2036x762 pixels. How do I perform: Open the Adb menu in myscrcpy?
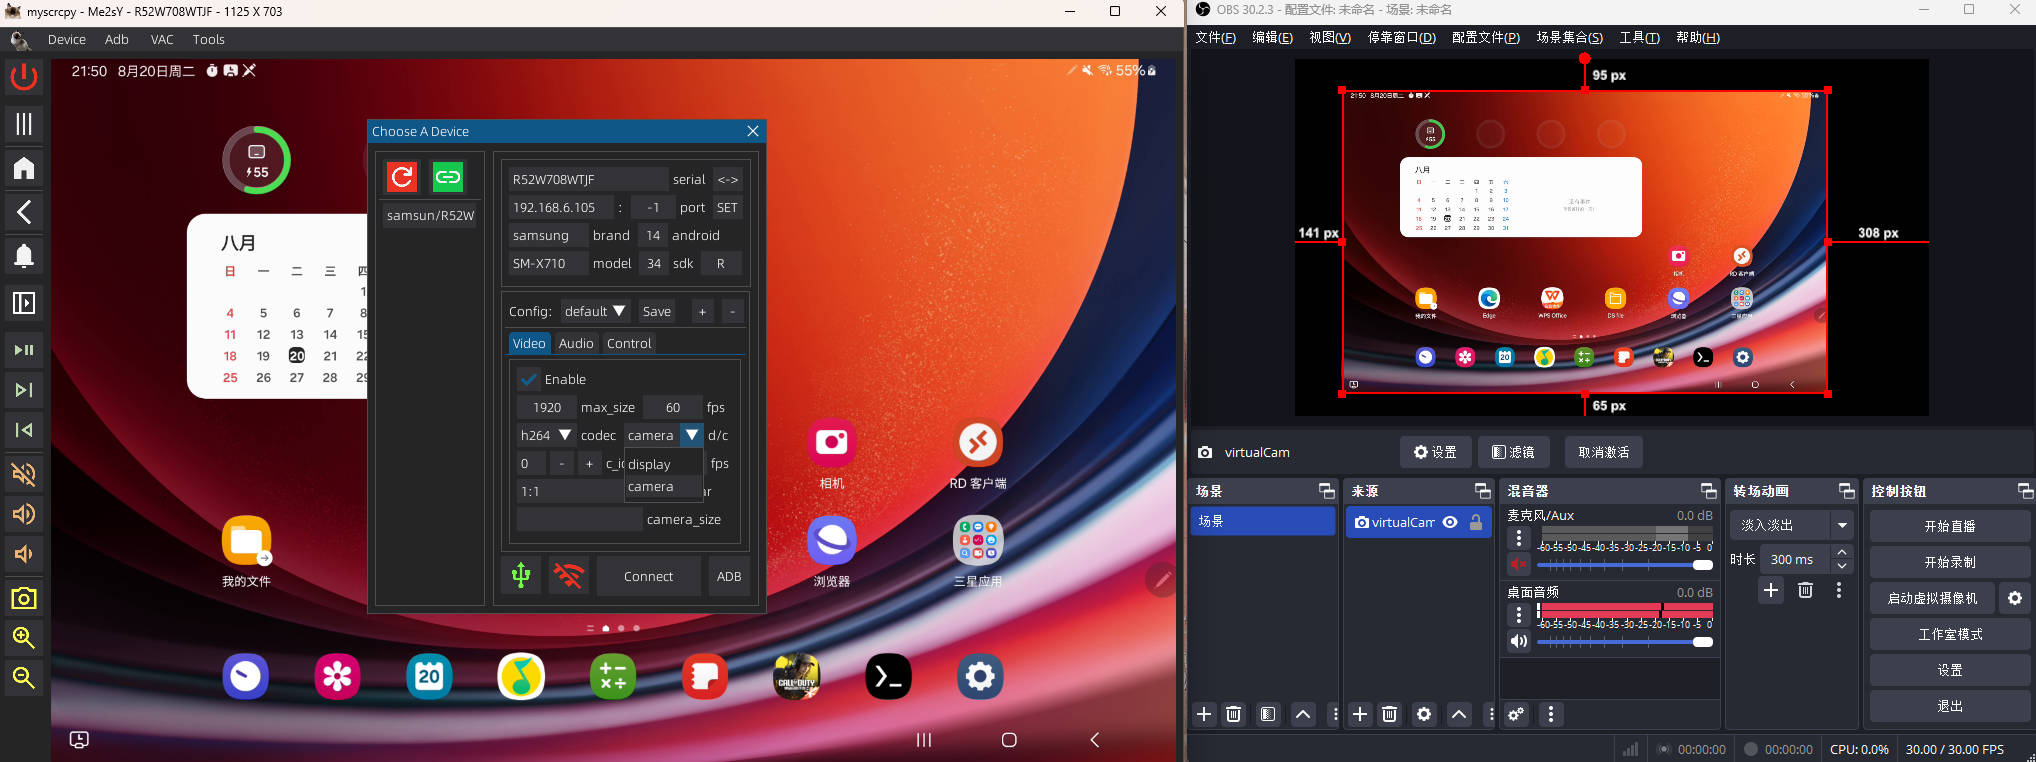pyautogui.click(x=117, y=39)
